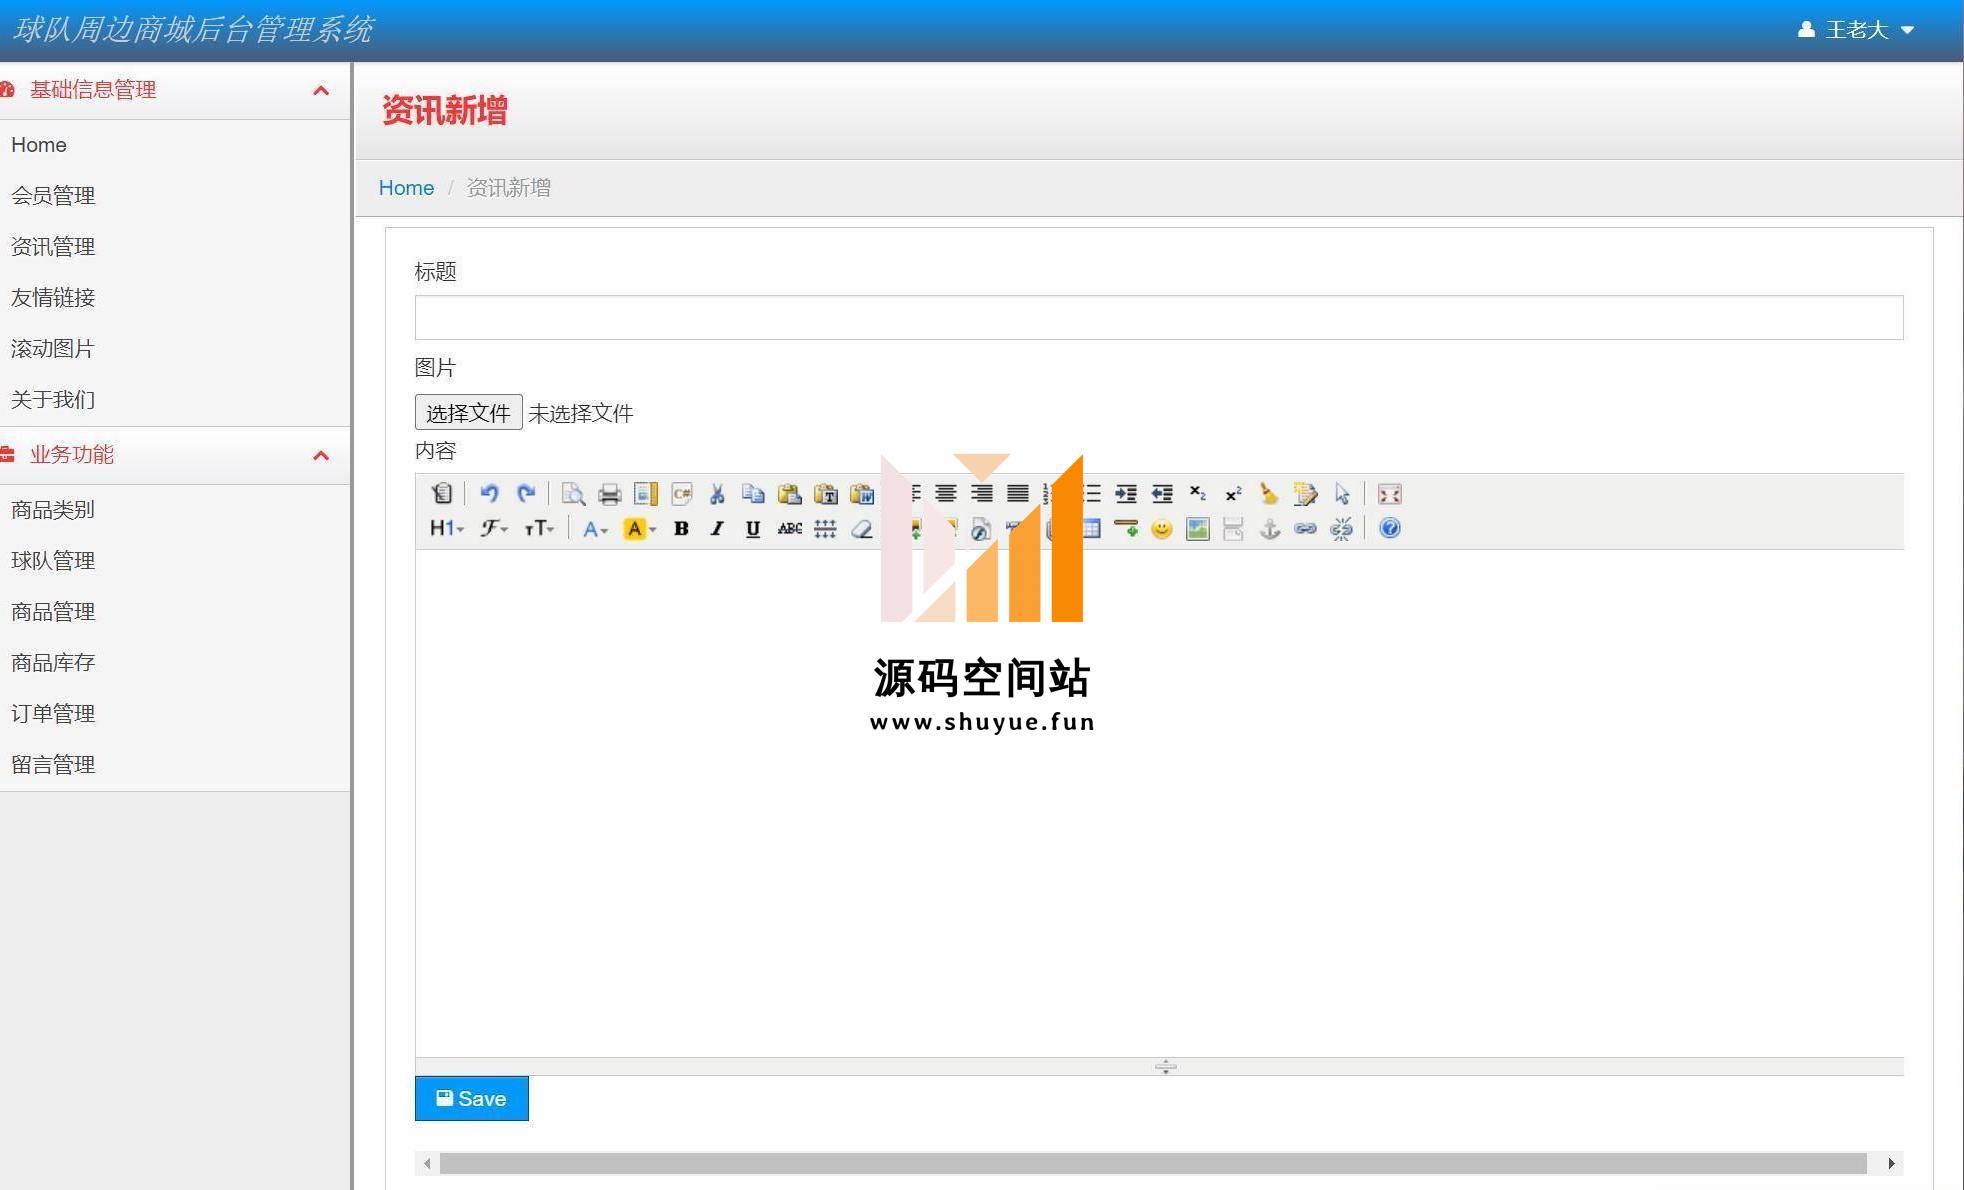Insert hyperlink with chain icon
Screen dimensions: 1964x1190
click(x=1305, y=528)
